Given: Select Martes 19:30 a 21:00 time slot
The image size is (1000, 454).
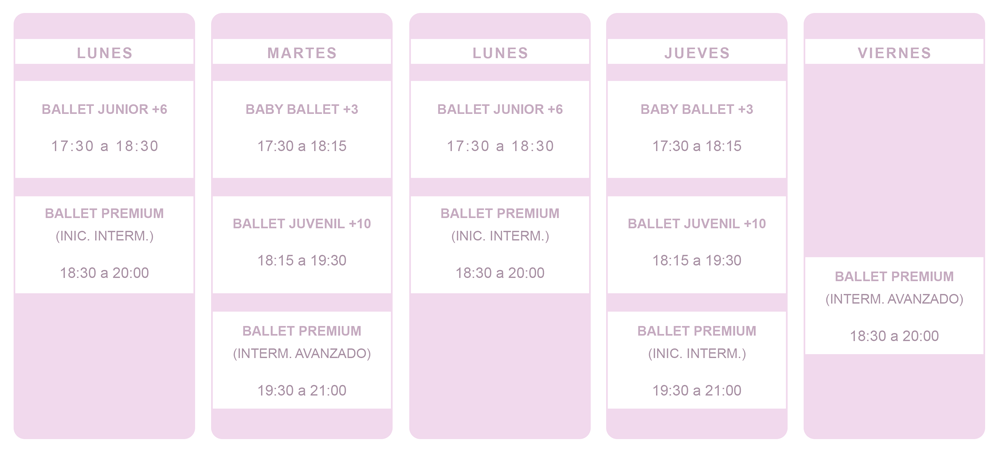Looking at the screenshot, I should click(x=302, y=390).
